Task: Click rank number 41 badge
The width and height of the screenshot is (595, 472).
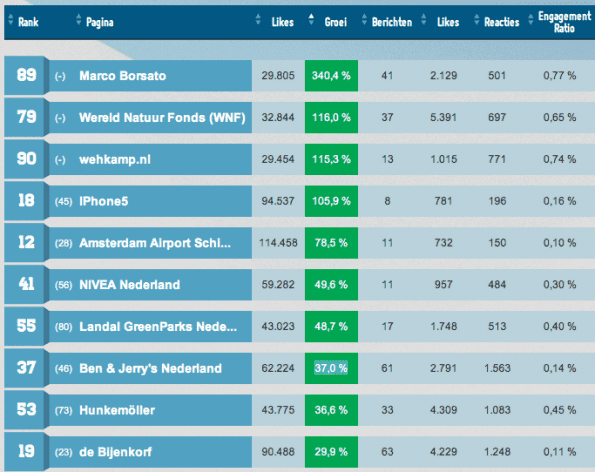Action: [x=27, y=284]
